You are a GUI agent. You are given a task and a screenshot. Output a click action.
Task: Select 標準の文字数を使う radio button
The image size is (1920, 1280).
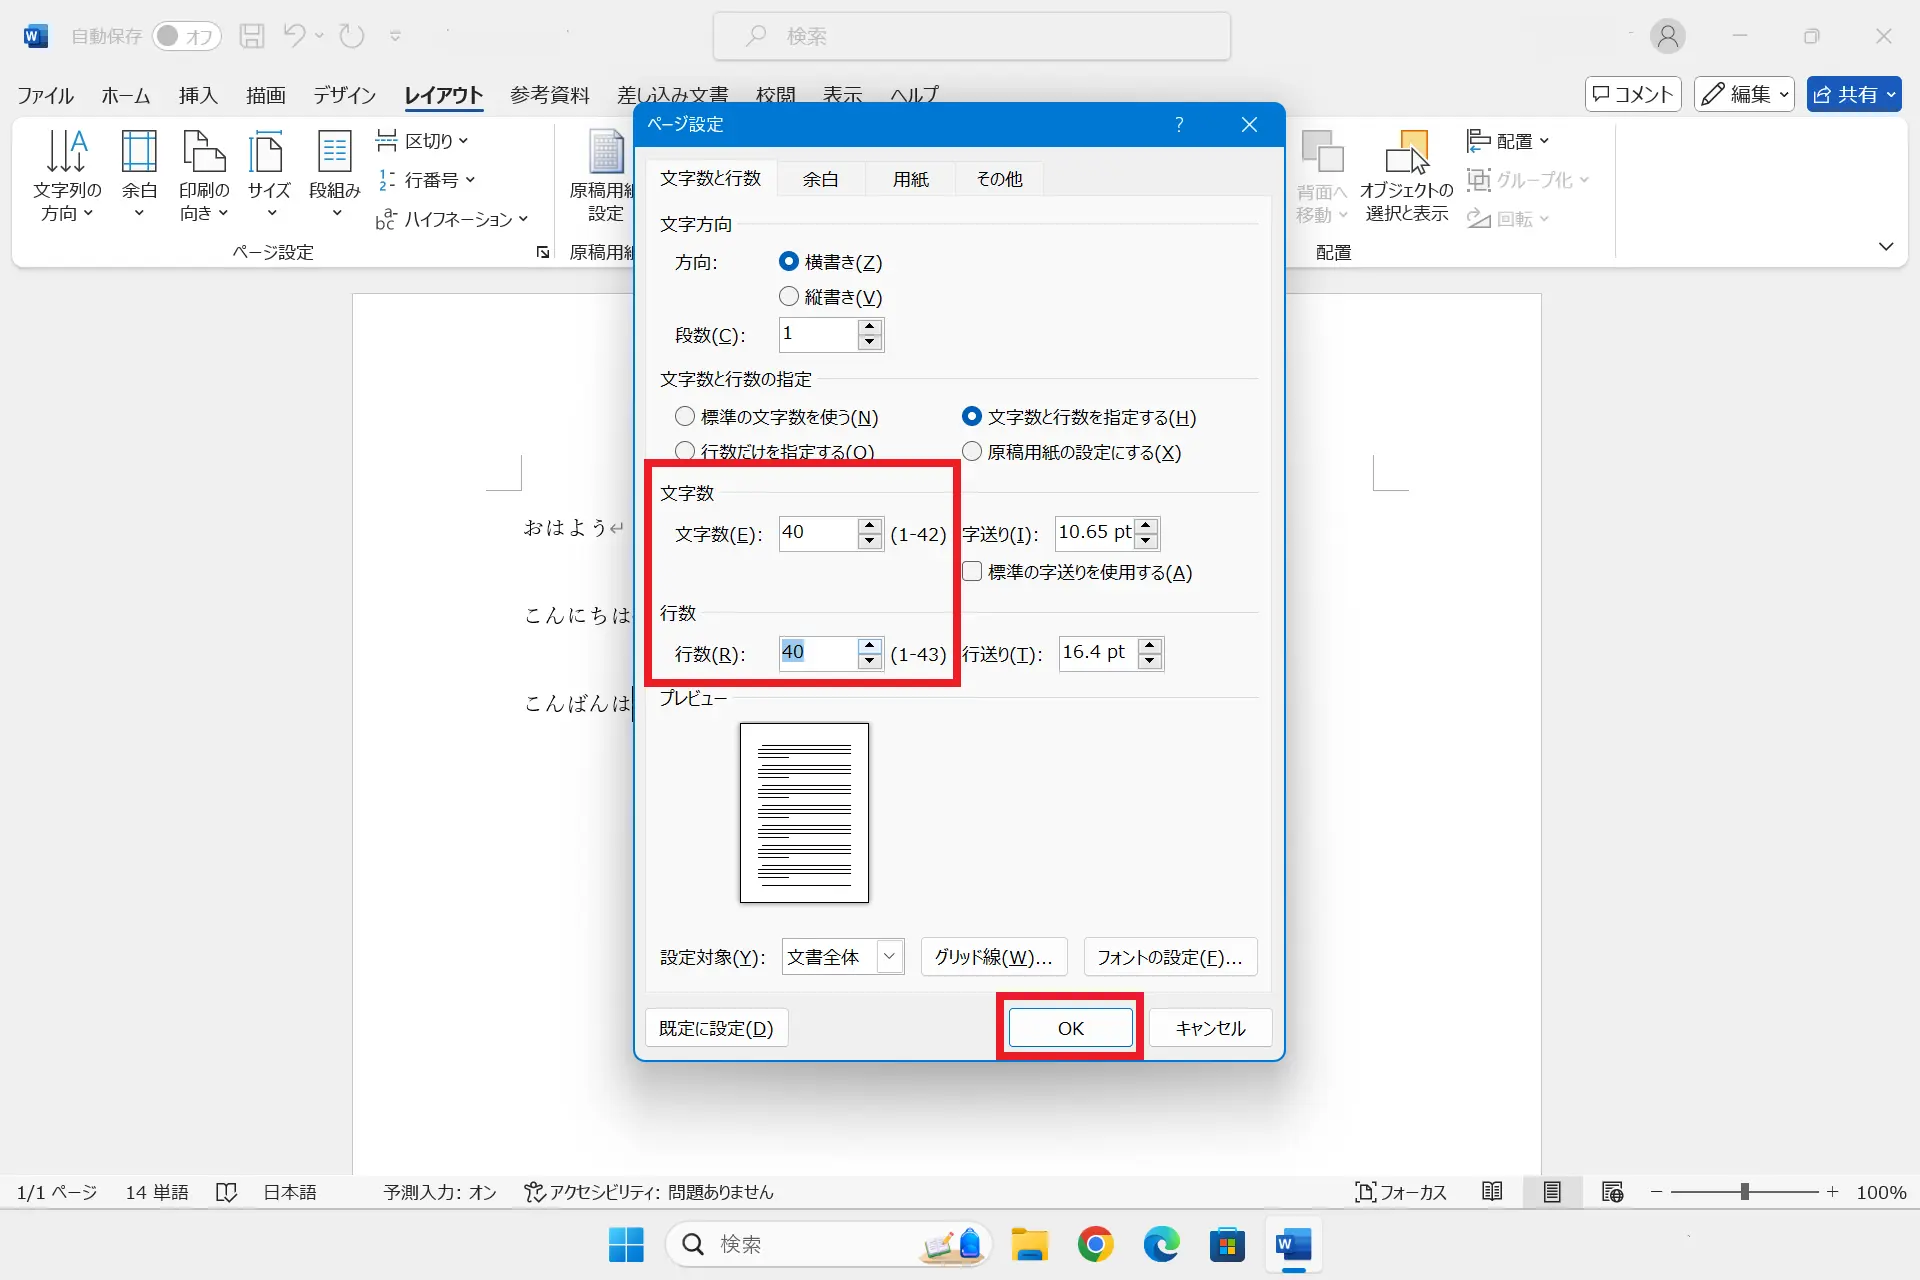[685, 417]
